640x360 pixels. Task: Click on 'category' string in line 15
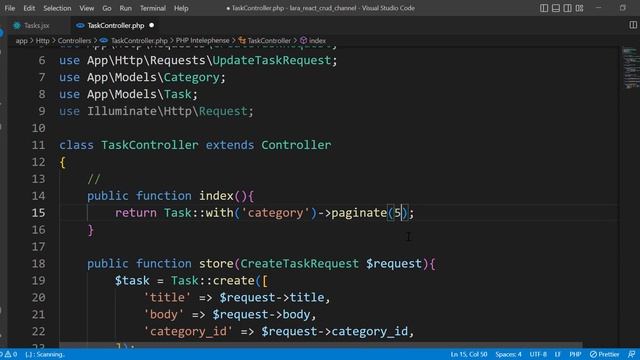coord(276,213)
